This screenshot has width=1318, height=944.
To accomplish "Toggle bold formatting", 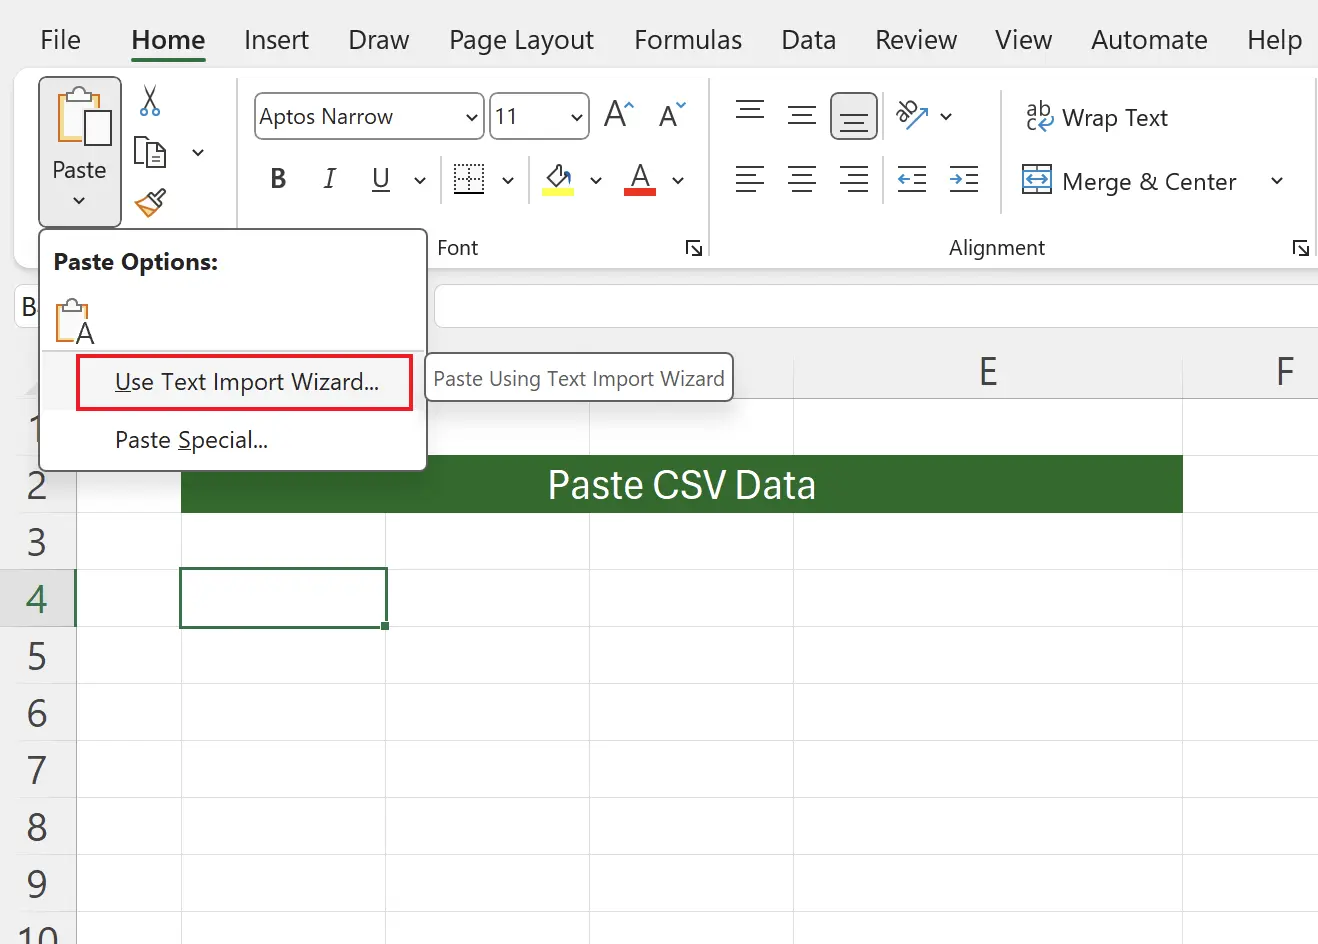I will coord(277,178).
